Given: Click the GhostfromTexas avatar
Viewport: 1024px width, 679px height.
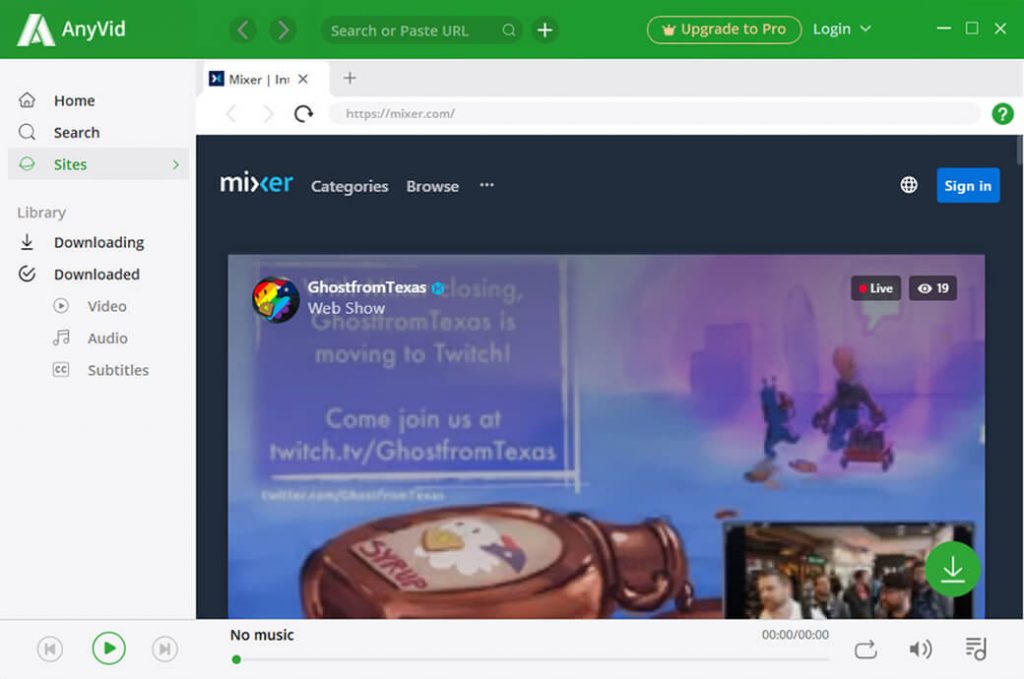Looking at the screenshot, I should pyautogui.click(x=276, y=299).
